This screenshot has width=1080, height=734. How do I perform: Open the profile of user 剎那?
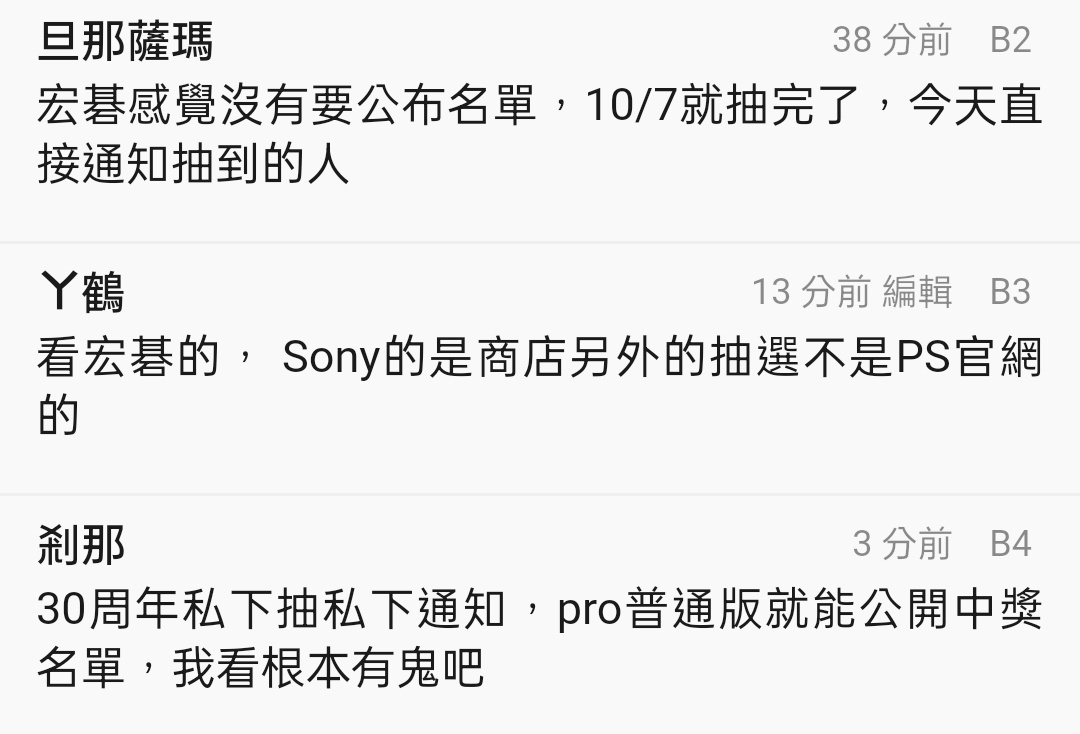click(82, 546)
